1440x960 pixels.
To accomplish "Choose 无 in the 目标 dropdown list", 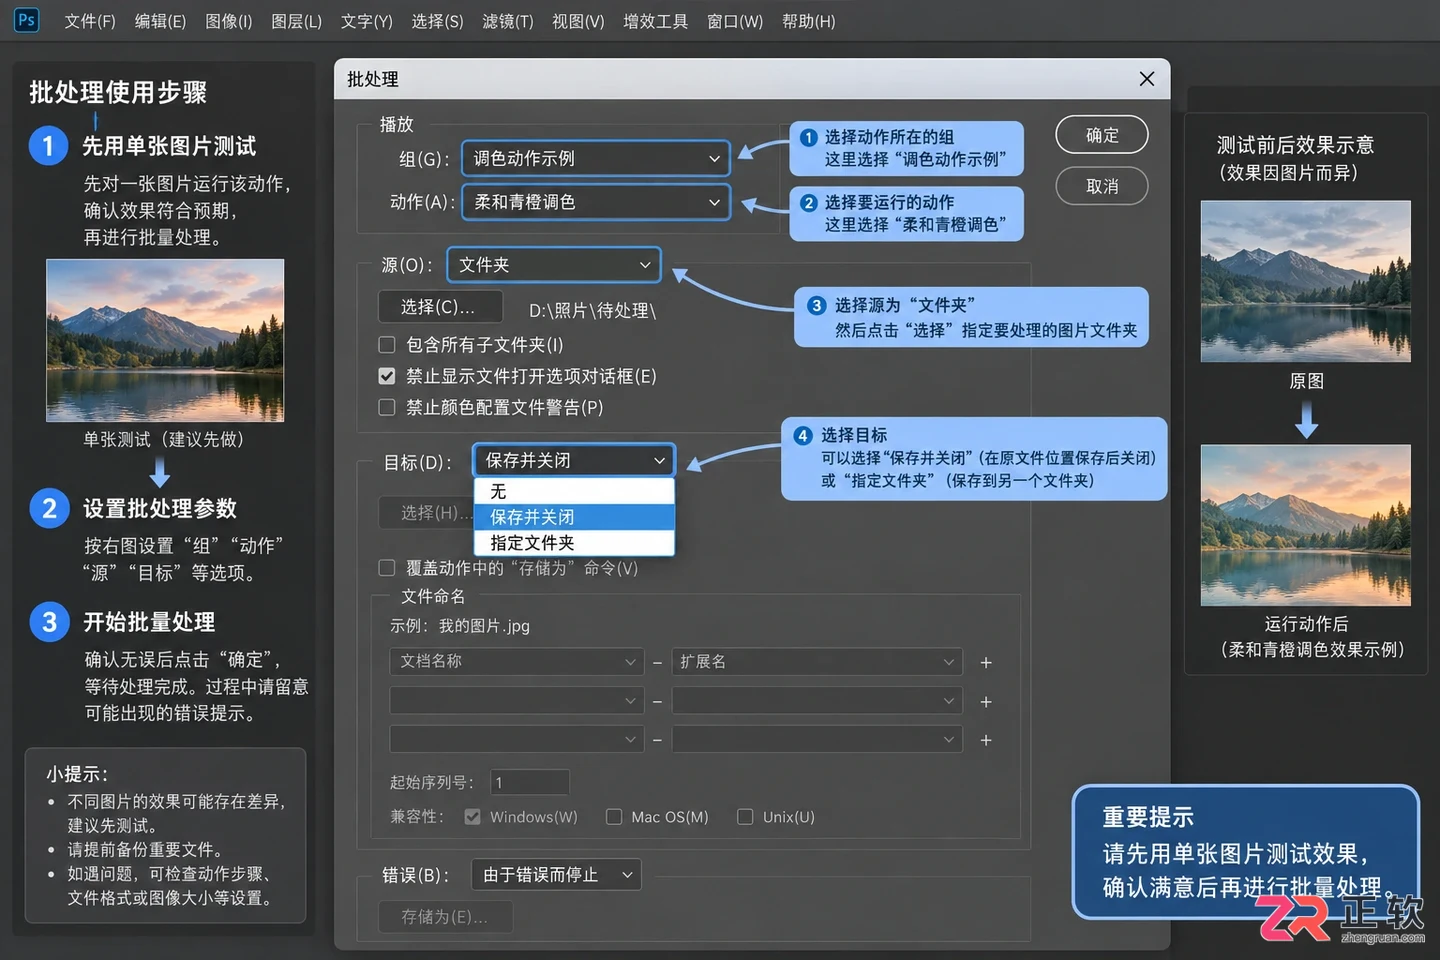I will coord(574,491).
